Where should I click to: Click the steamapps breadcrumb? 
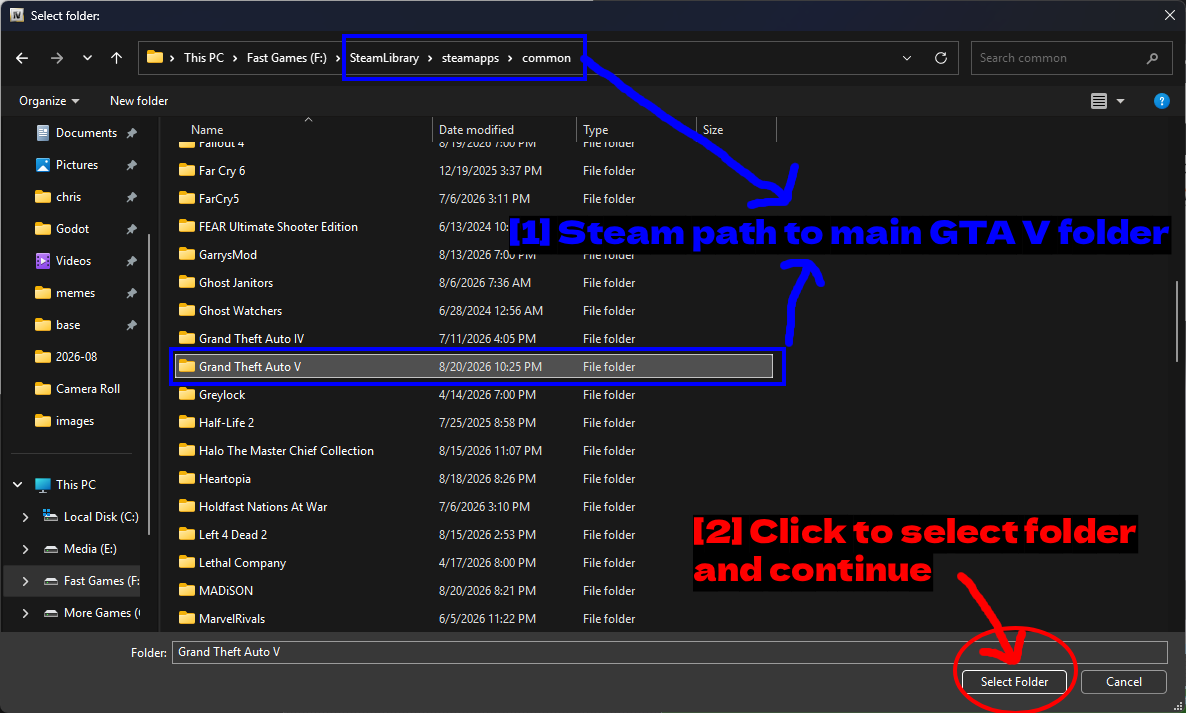[470, 57]
